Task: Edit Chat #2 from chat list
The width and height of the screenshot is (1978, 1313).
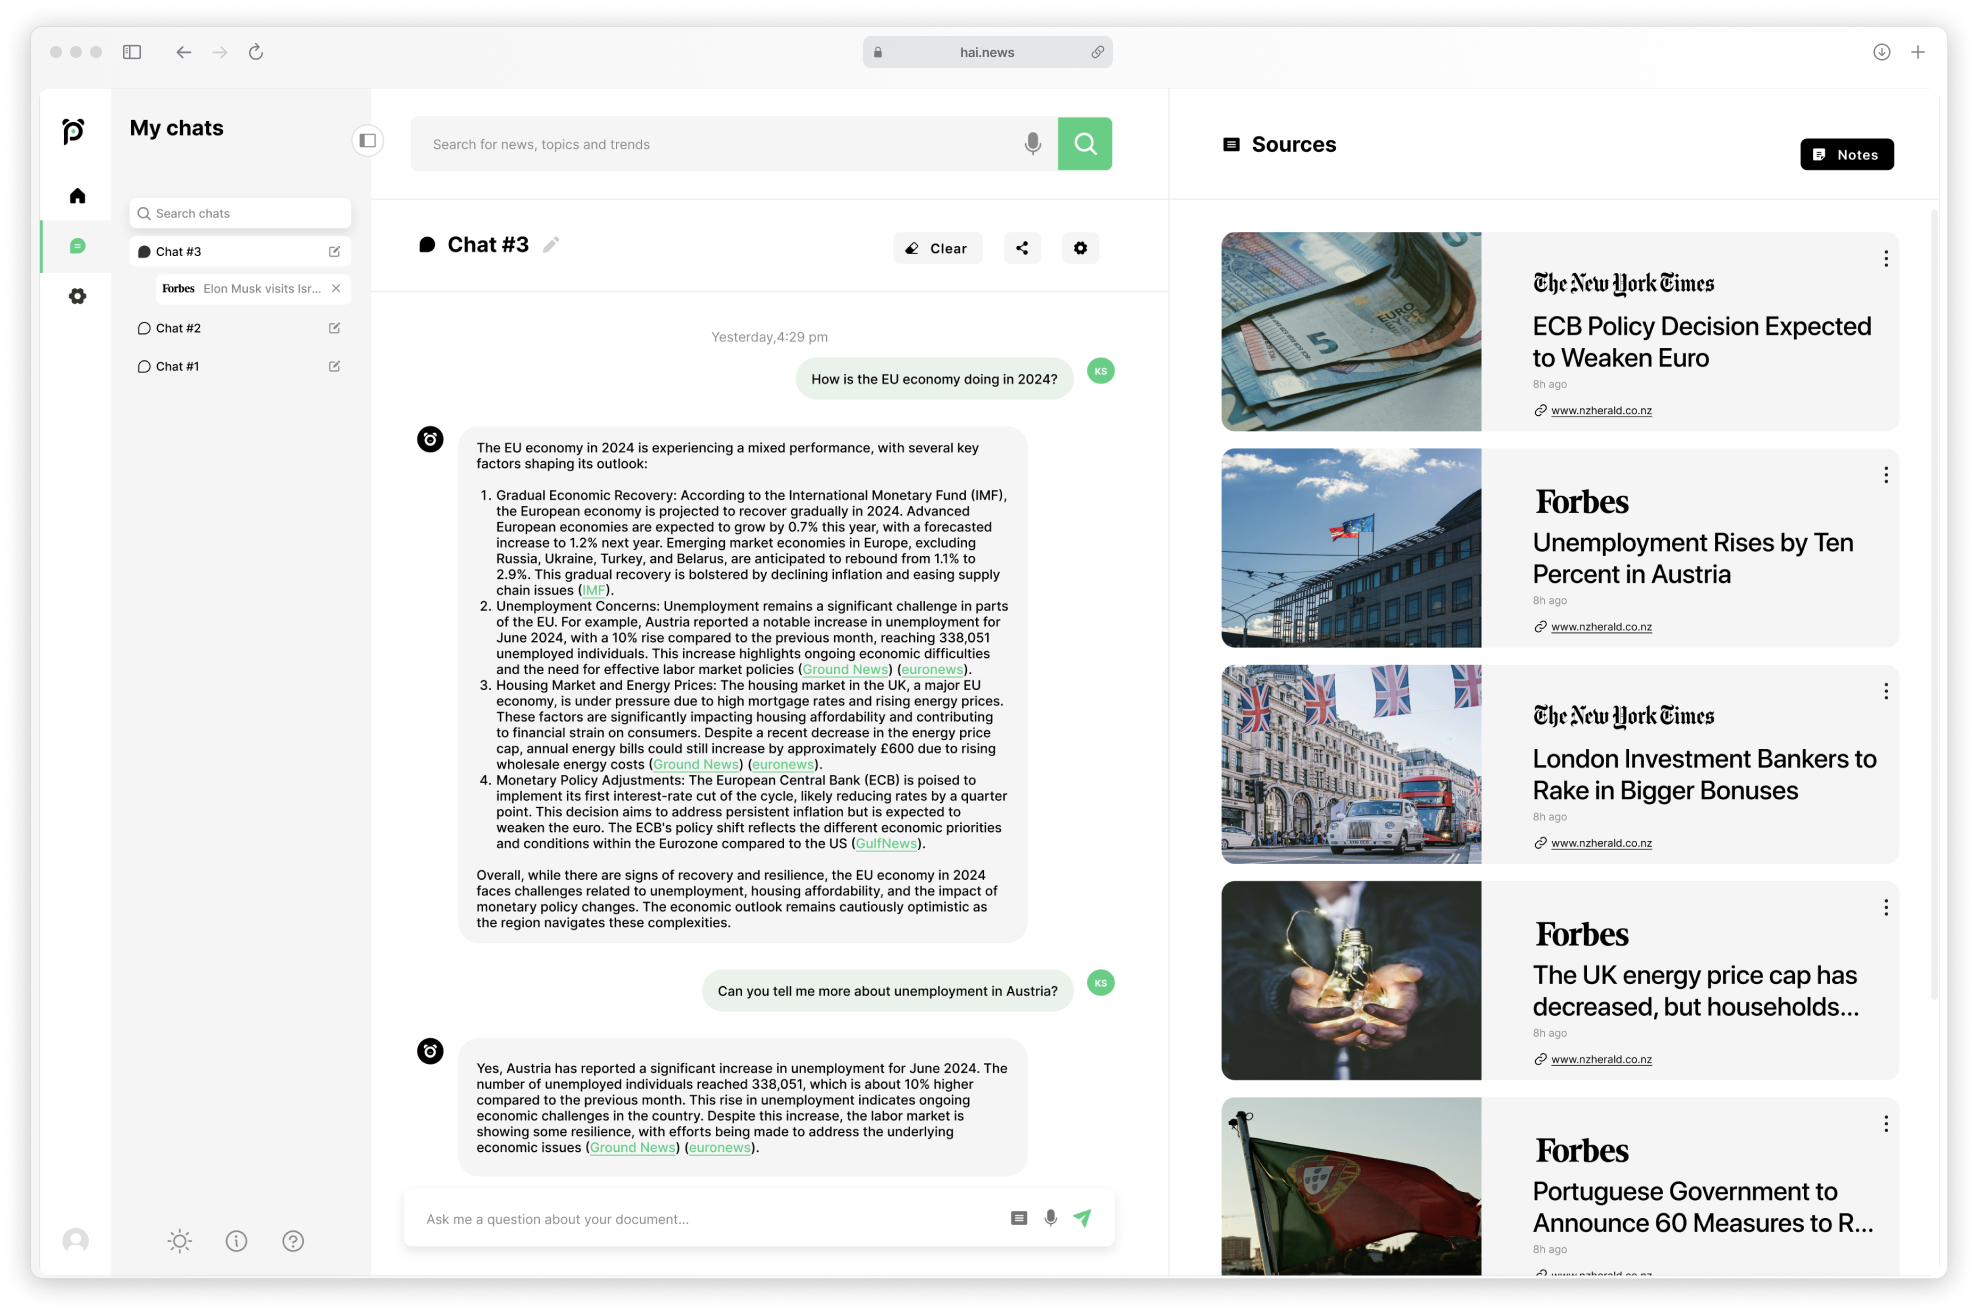Action: click(x=334, y=328)
